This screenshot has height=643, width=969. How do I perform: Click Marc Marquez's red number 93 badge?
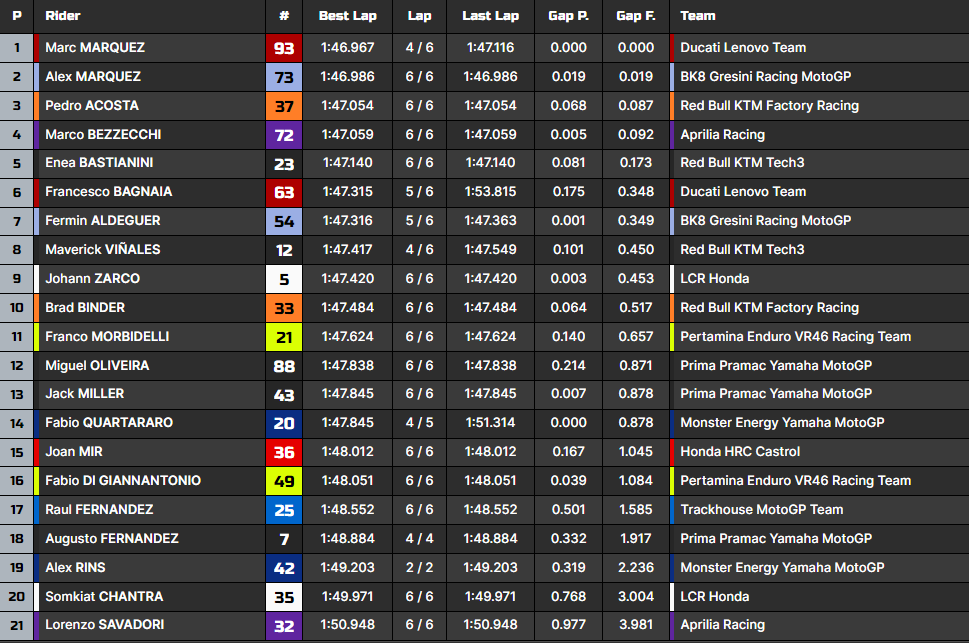284,48
